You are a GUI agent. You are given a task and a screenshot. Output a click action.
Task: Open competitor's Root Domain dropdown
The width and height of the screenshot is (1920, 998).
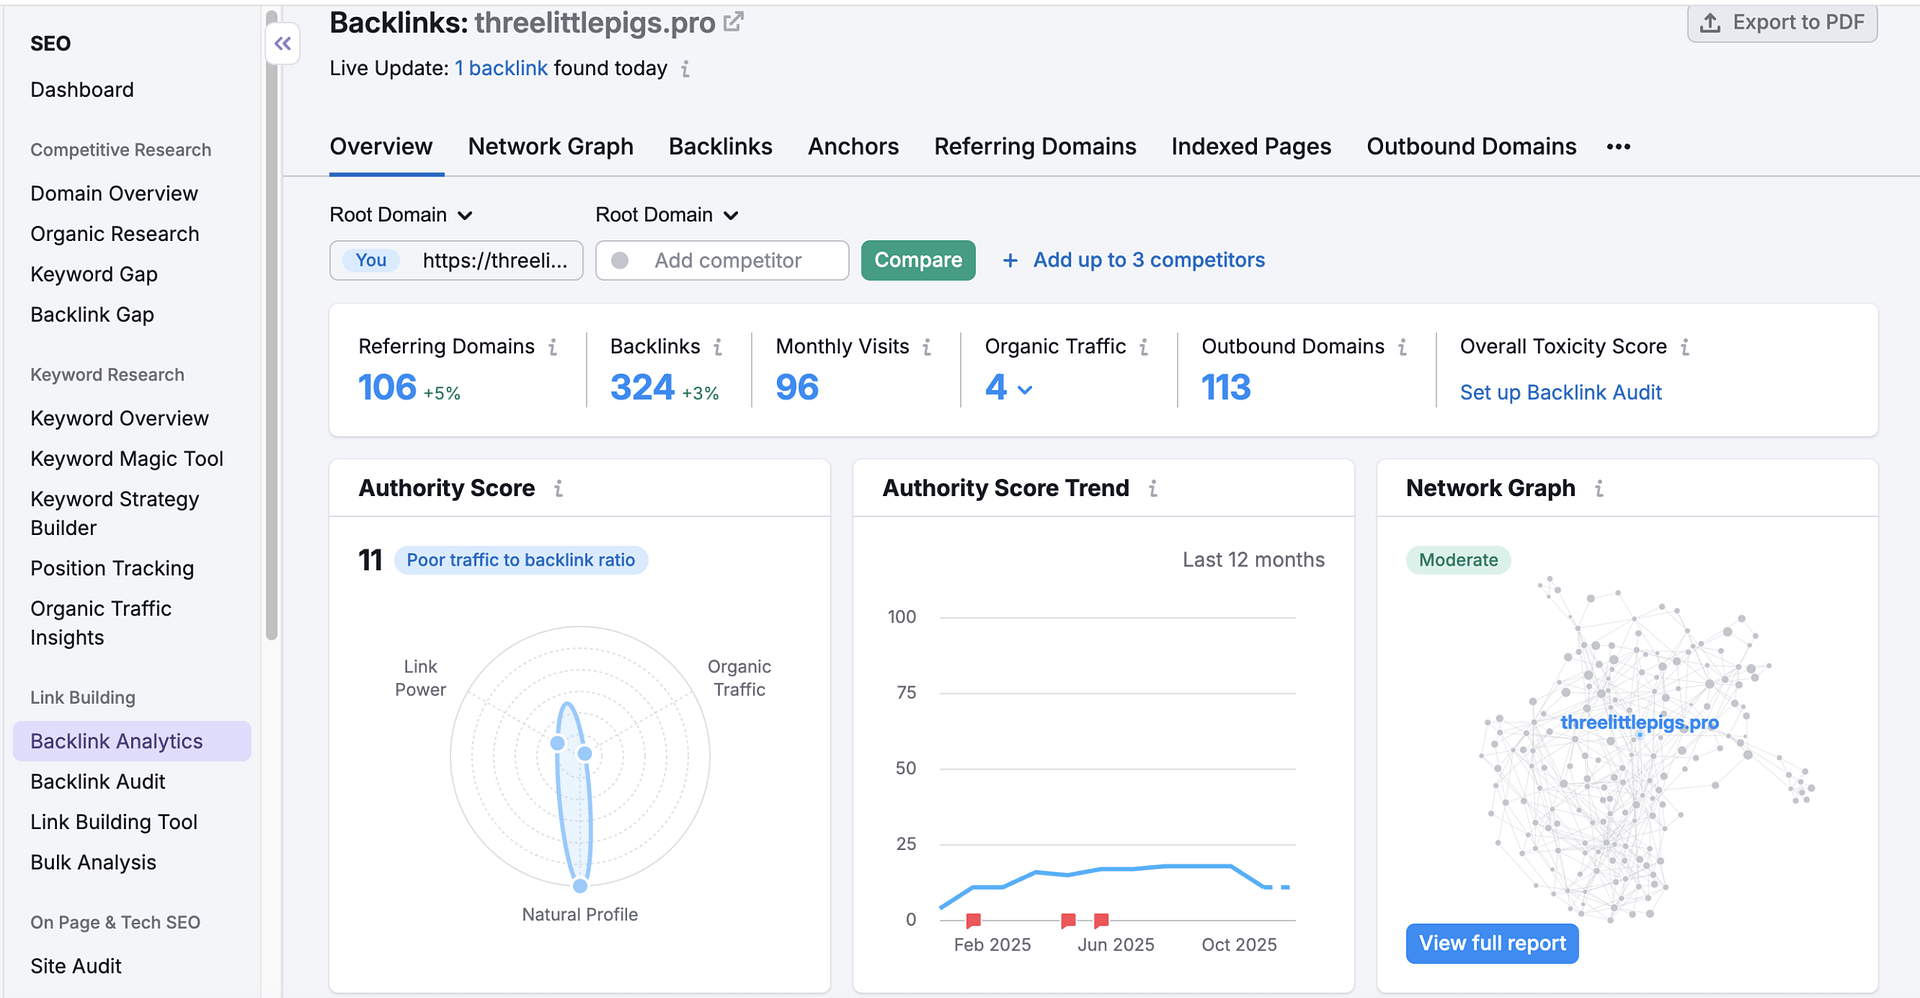click(667, 215)
